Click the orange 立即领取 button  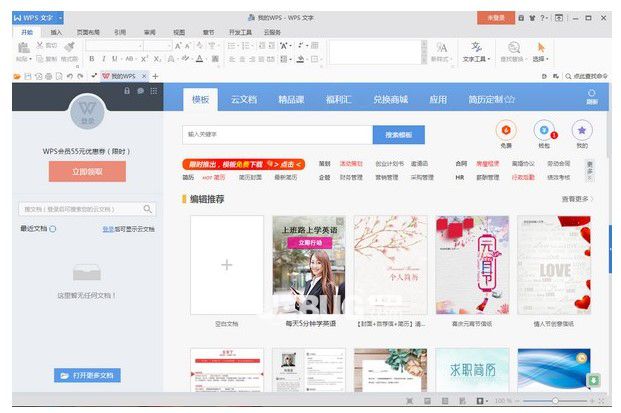[87, 171]
